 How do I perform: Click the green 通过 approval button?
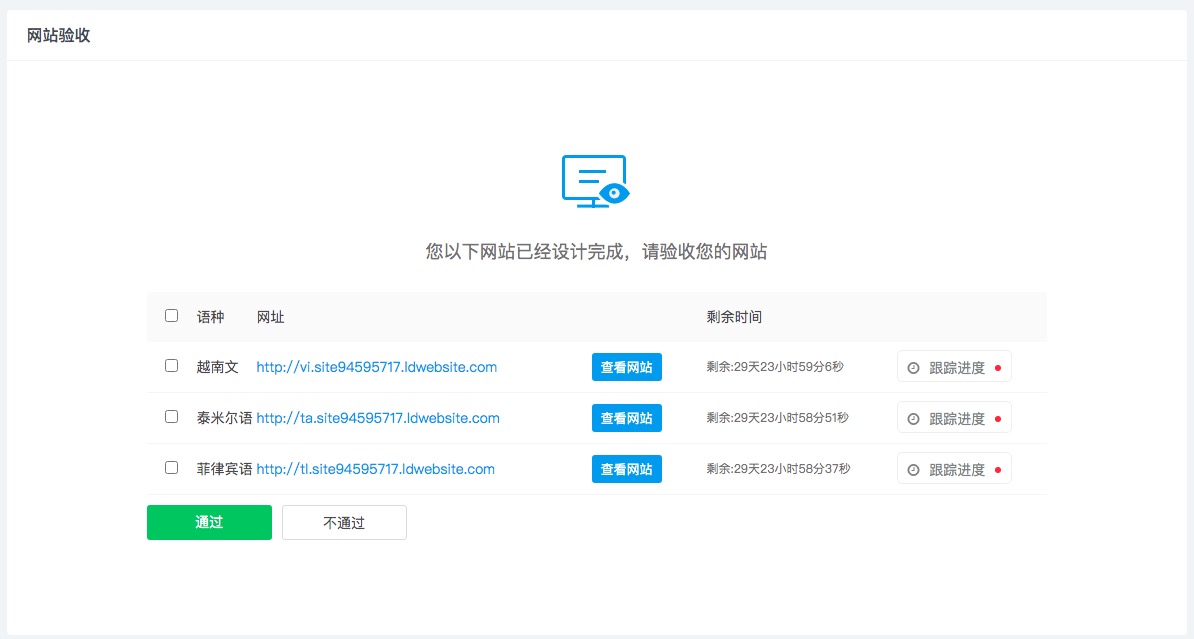tap(209, 522)
